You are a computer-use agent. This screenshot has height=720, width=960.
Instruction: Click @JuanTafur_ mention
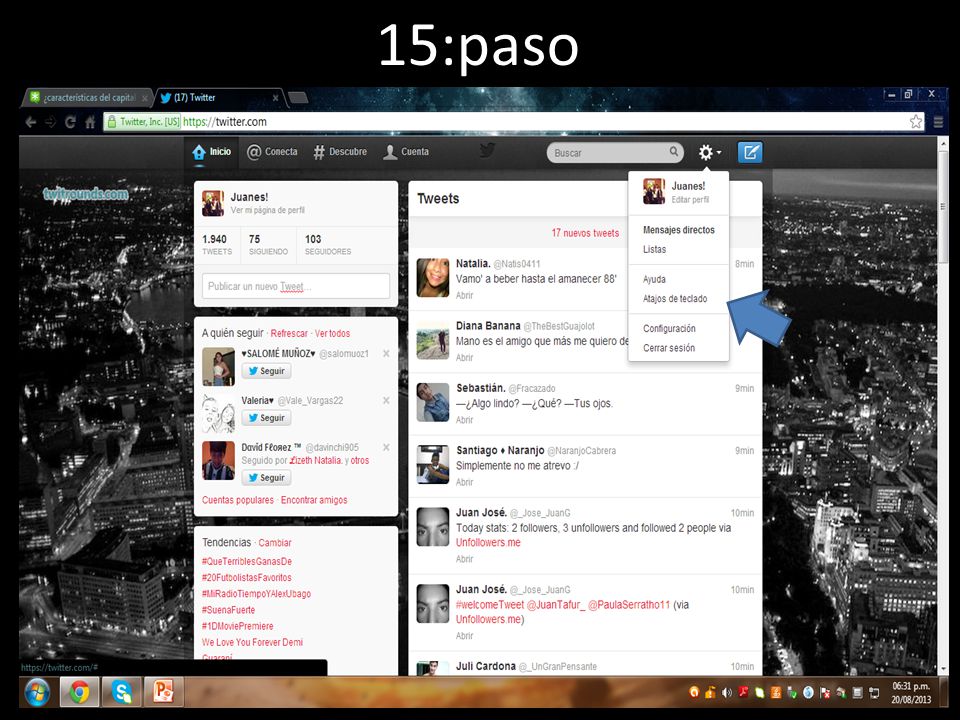(x=555, y=605)
